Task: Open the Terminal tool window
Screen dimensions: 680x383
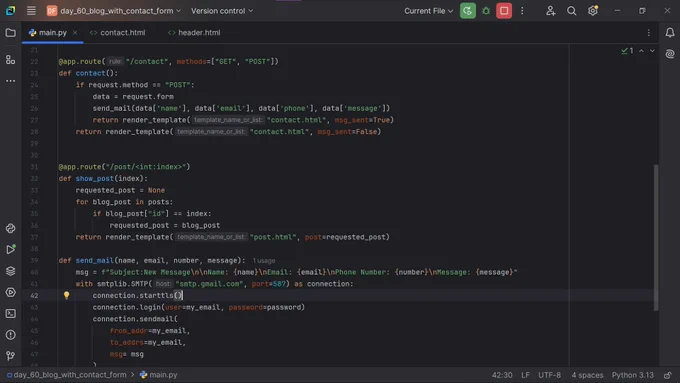Action: pyautogui.click(x=10, y=314)
